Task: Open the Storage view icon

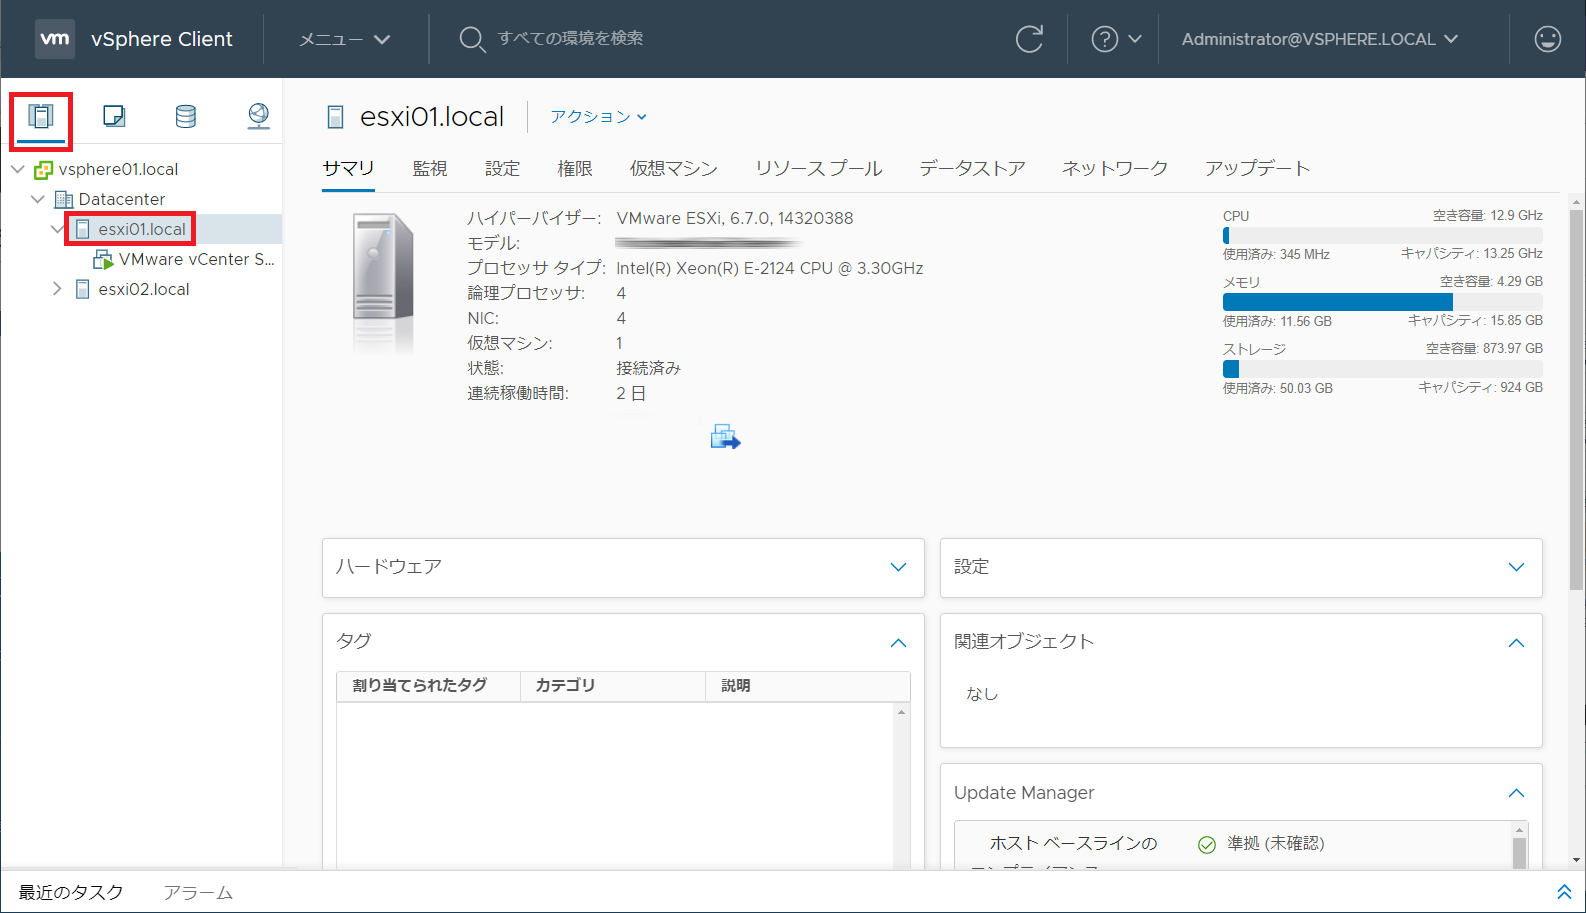Action: coord(186,116)
